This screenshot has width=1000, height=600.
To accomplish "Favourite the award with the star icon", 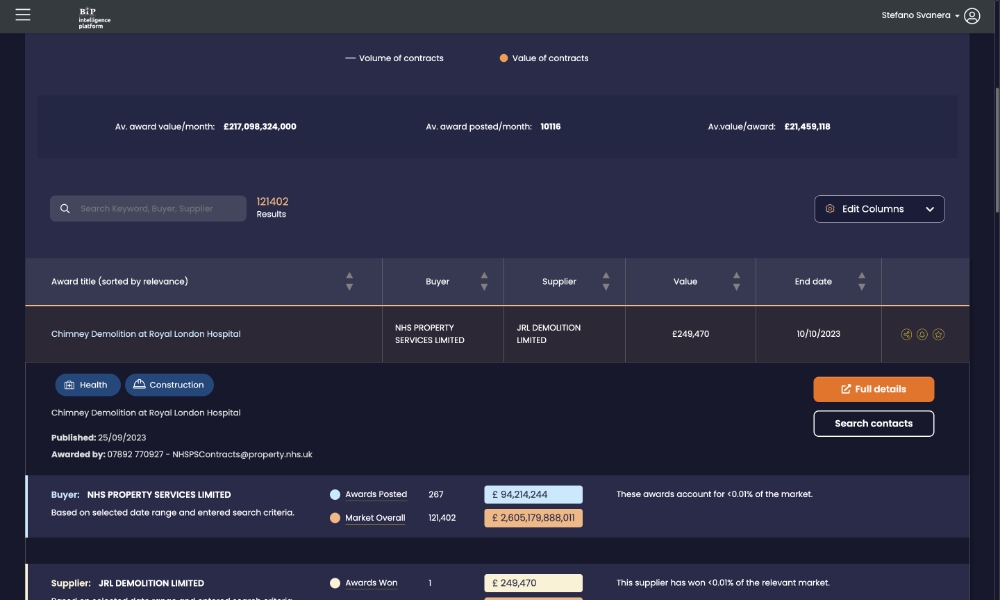I will coord(938,334).
